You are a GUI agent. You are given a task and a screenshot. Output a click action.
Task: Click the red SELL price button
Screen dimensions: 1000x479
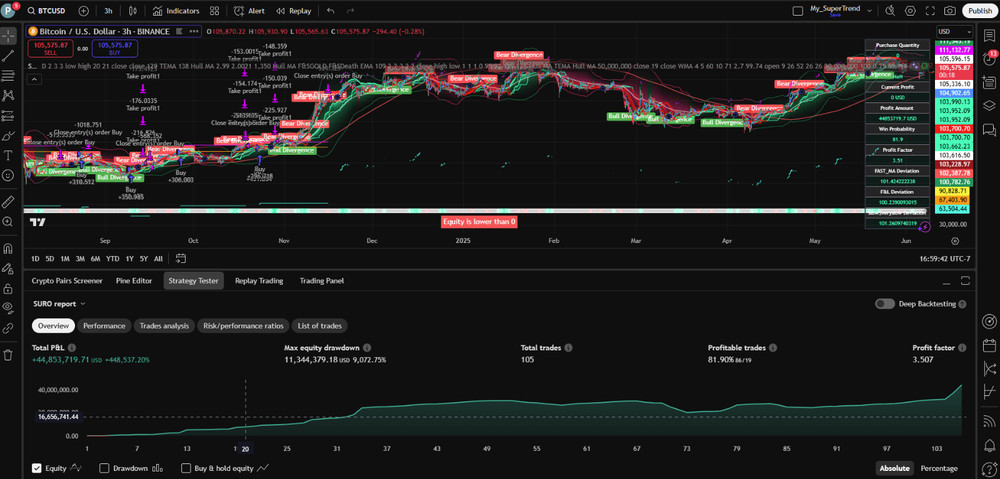48,48
